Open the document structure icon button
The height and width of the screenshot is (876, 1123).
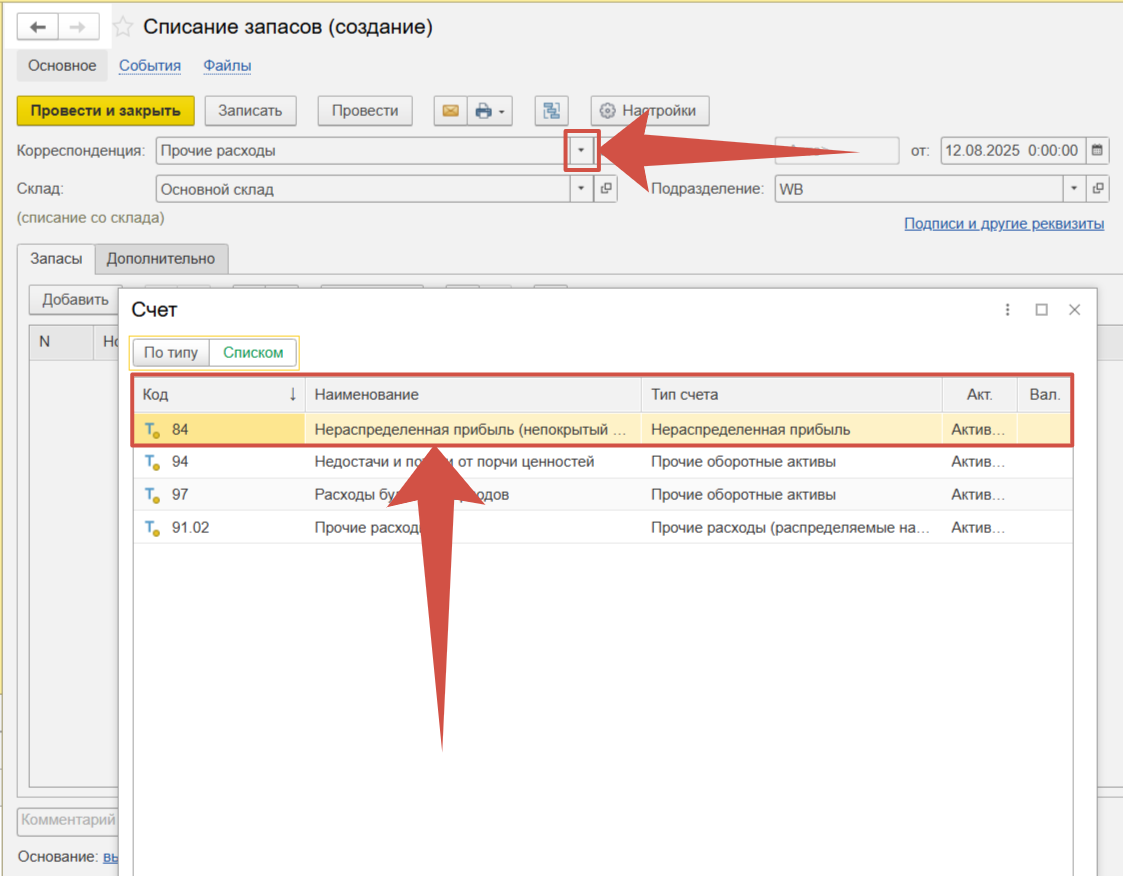(x=551, y=111)
